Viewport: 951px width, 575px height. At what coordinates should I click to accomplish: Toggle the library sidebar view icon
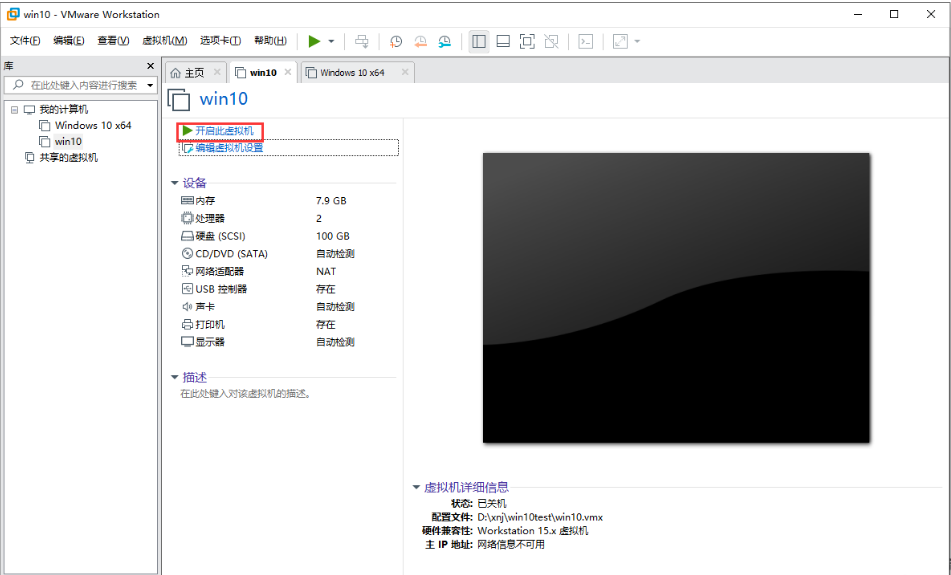click(x=479, y=41)
